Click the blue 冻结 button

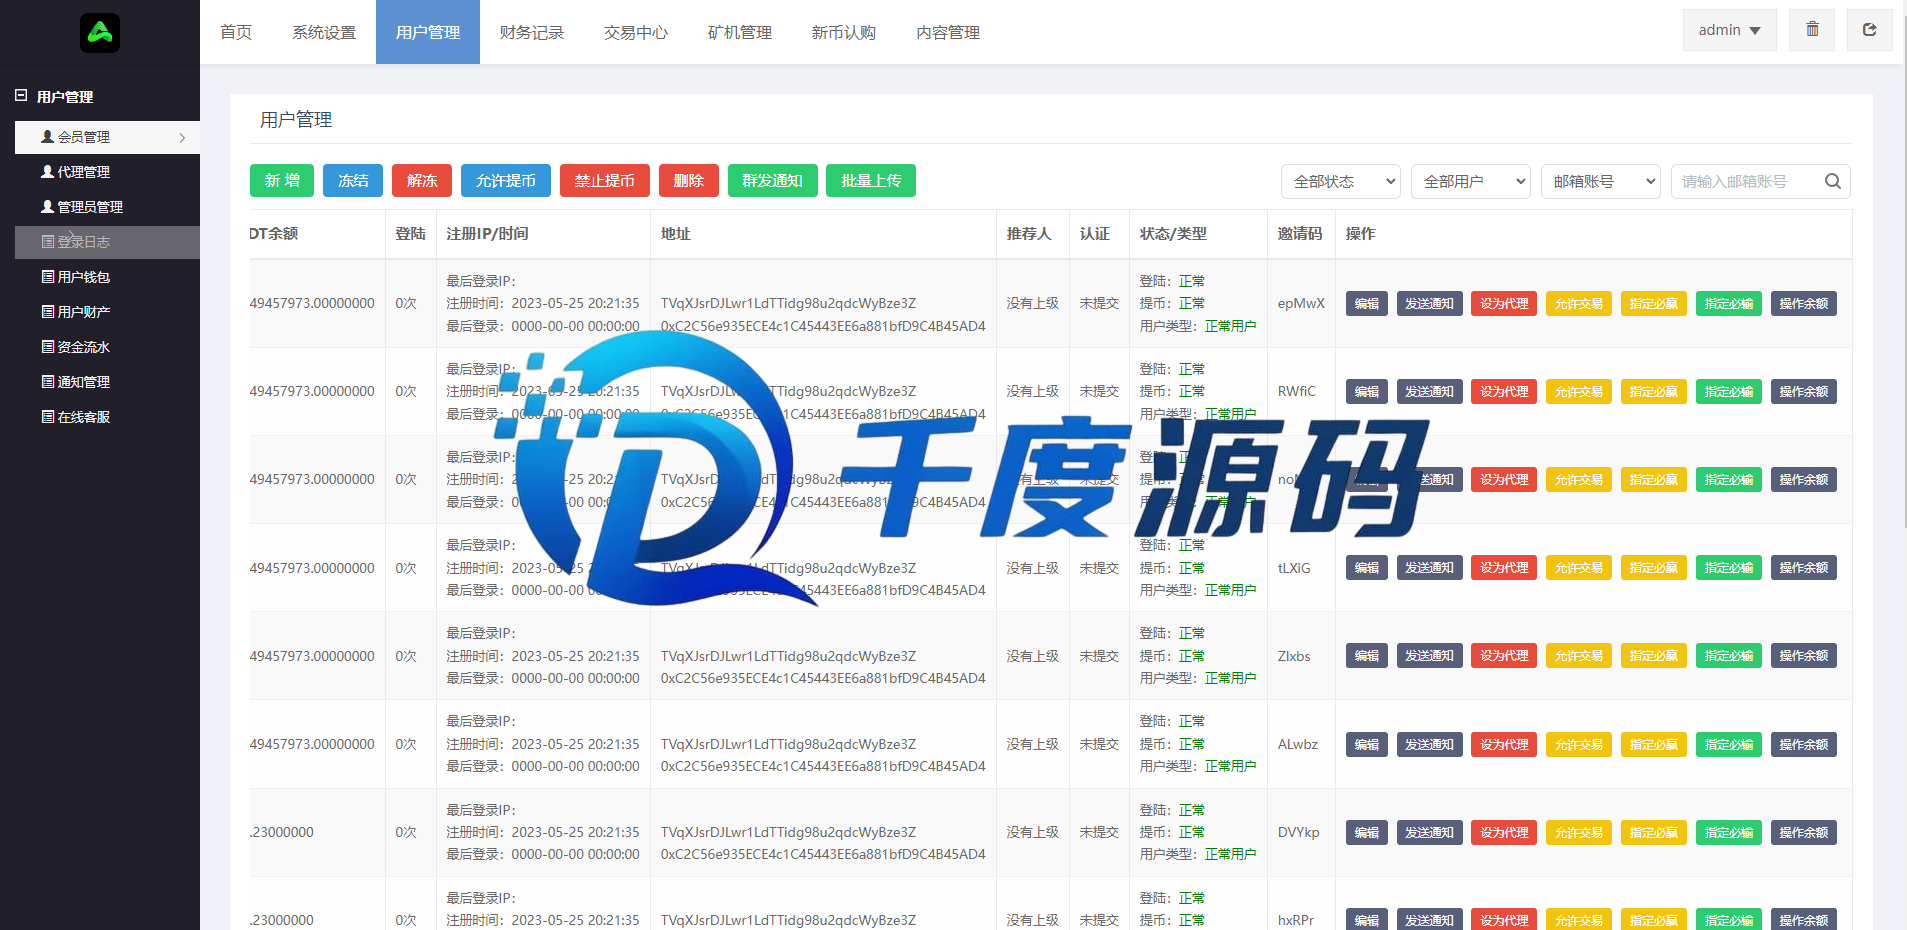(353, 181)
